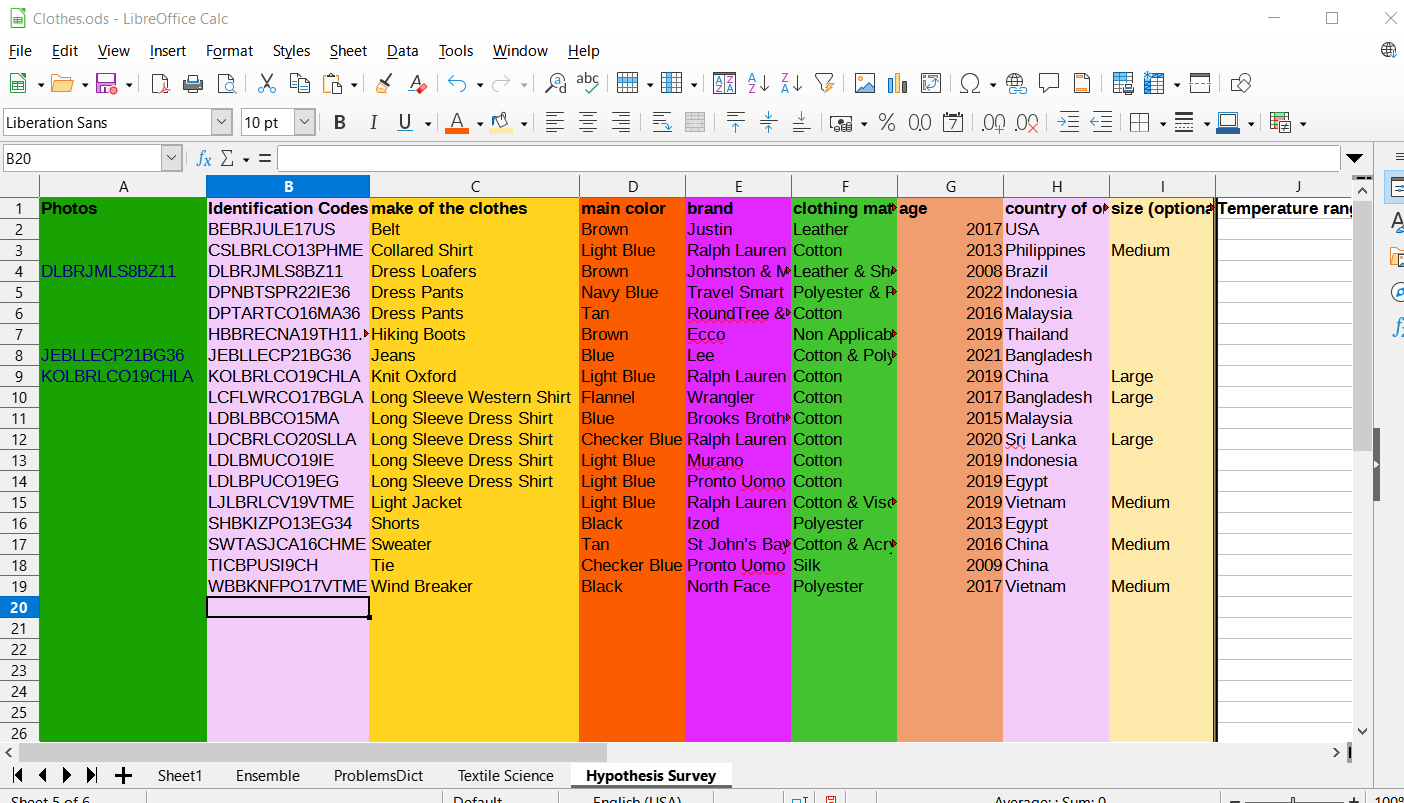Open the font name dropdown
The width and height of the screenshot is (1404, 803).
point(222,123)
